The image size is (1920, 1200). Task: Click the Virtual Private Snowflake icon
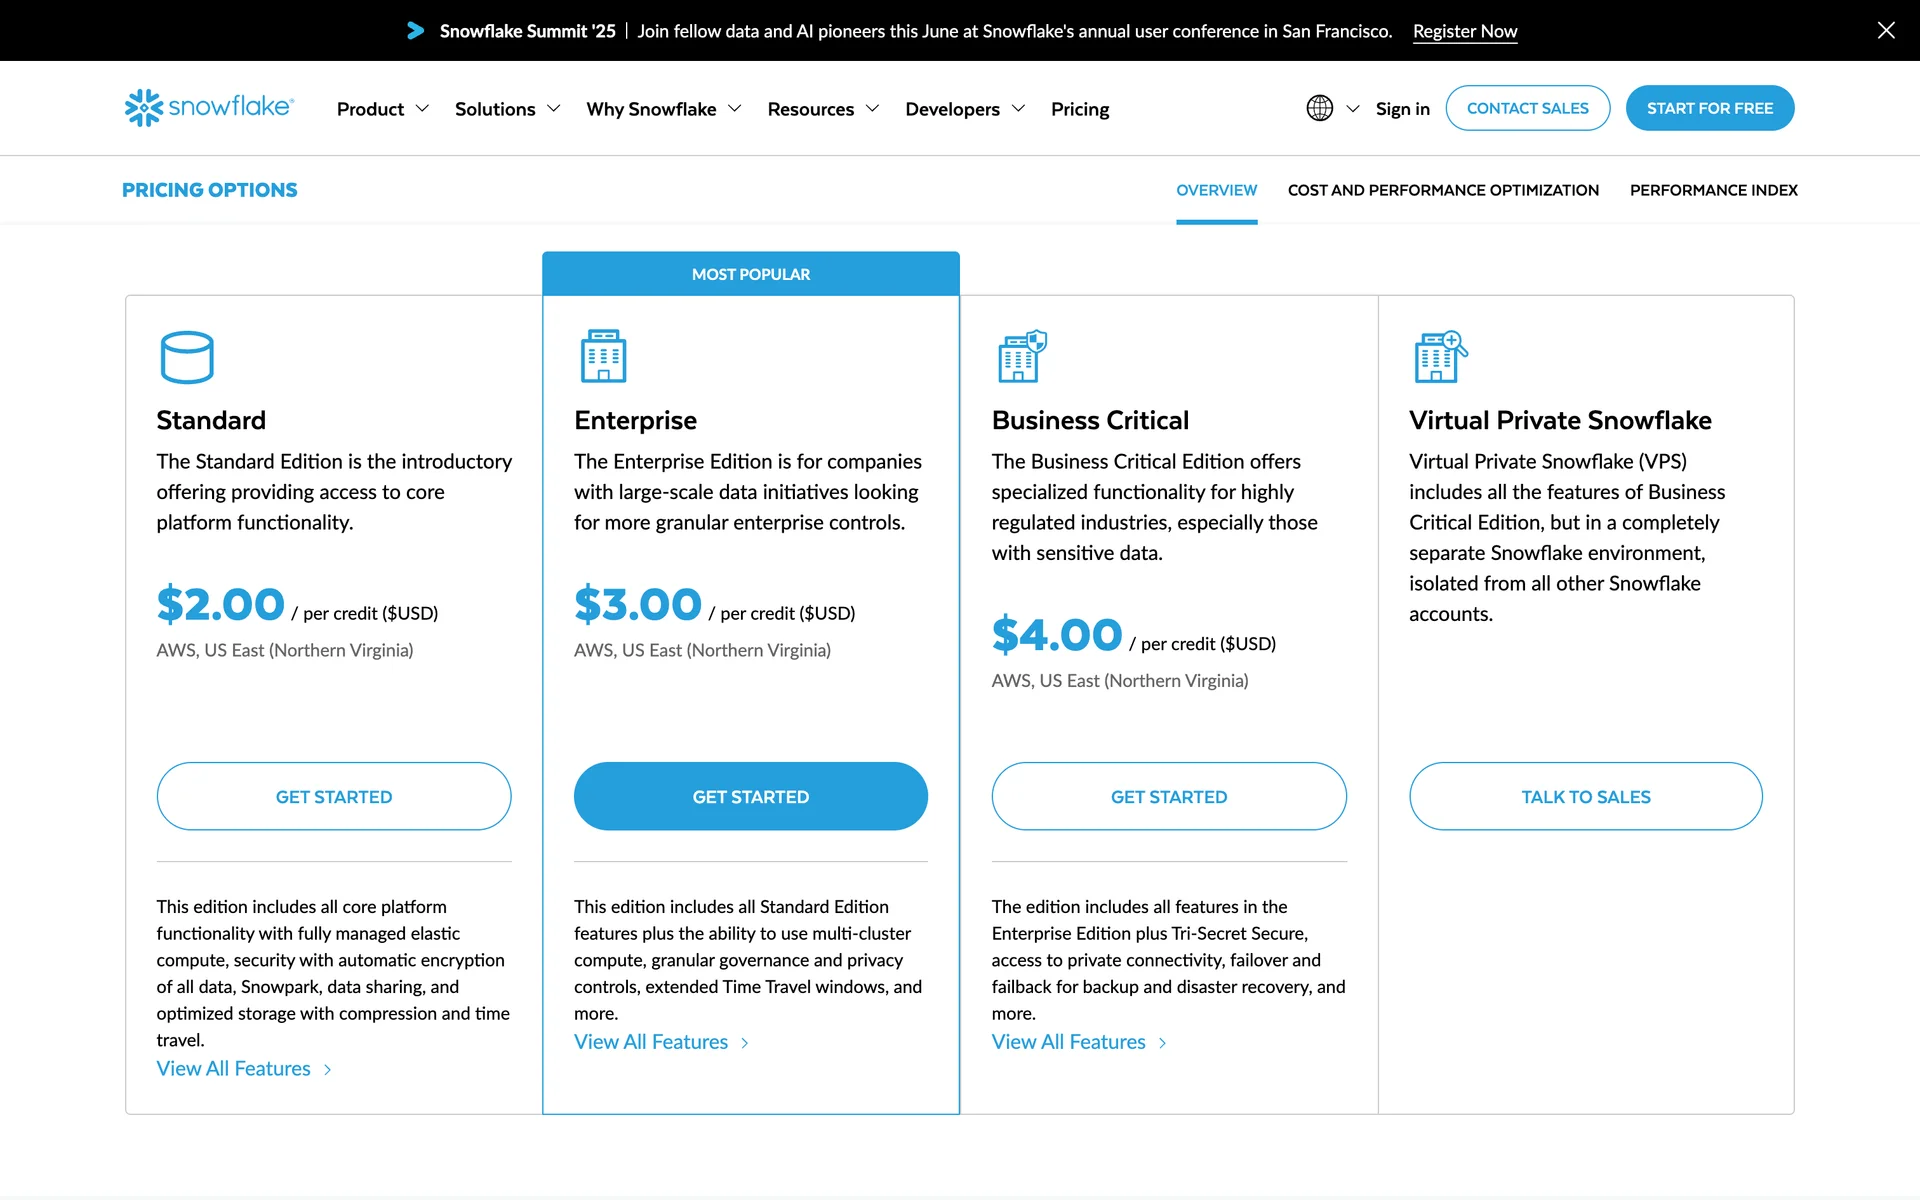coord(1439,356)
